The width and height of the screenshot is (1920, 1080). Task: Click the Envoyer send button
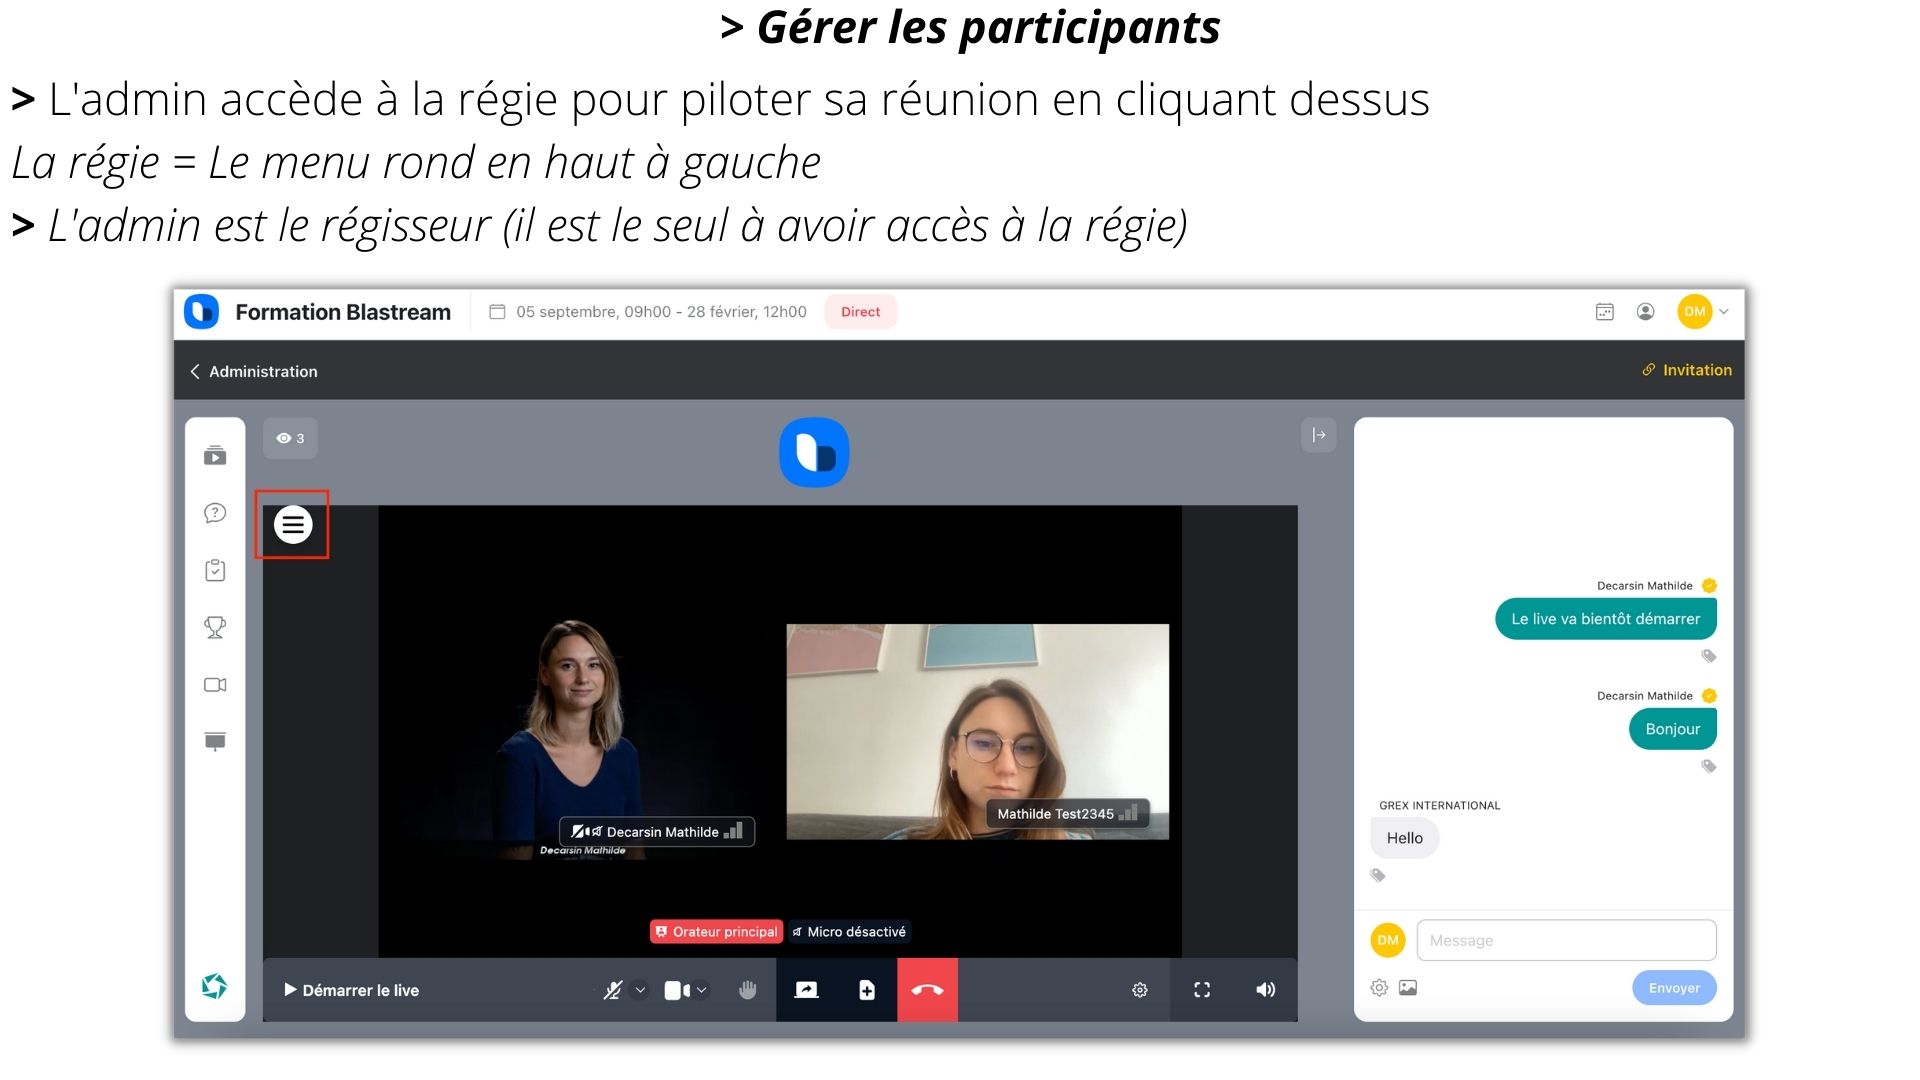[x=1674, y=988]
